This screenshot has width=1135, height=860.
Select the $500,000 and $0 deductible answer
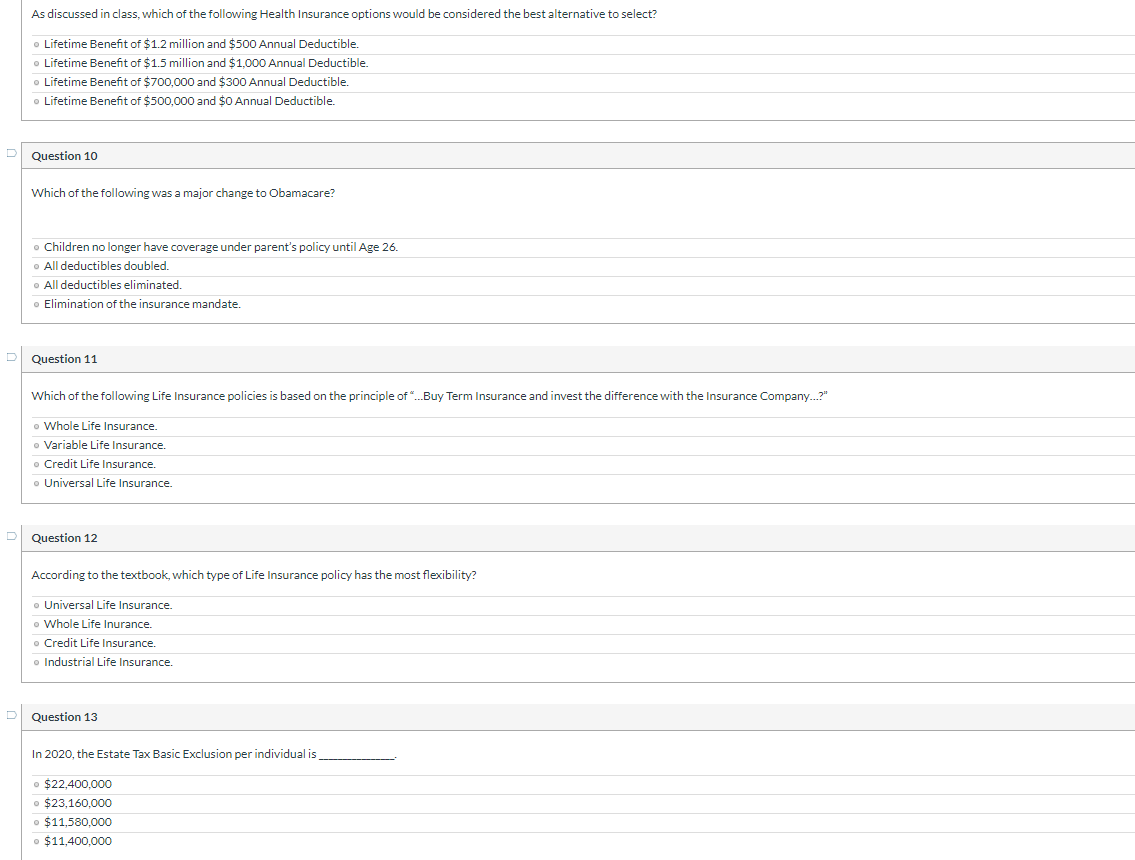[34, 101]
